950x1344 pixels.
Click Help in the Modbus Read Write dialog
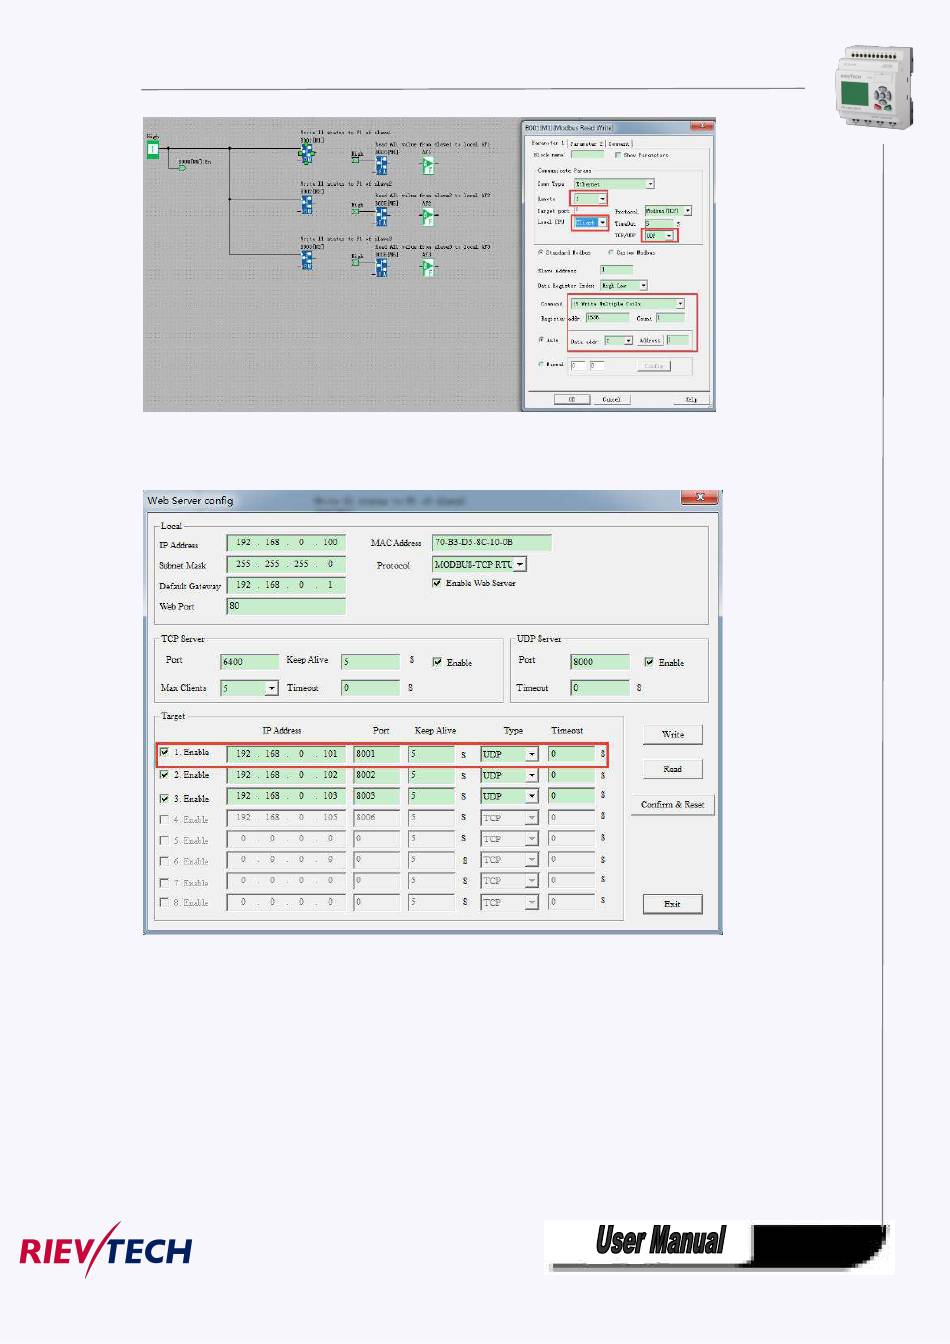click(x=691, y=399)
